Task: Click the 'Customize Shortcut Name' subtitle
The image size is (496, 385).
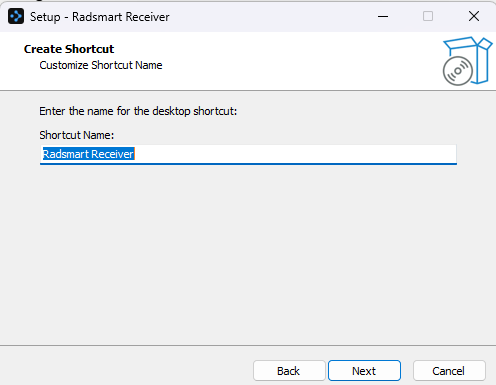Action: [101, 65]
